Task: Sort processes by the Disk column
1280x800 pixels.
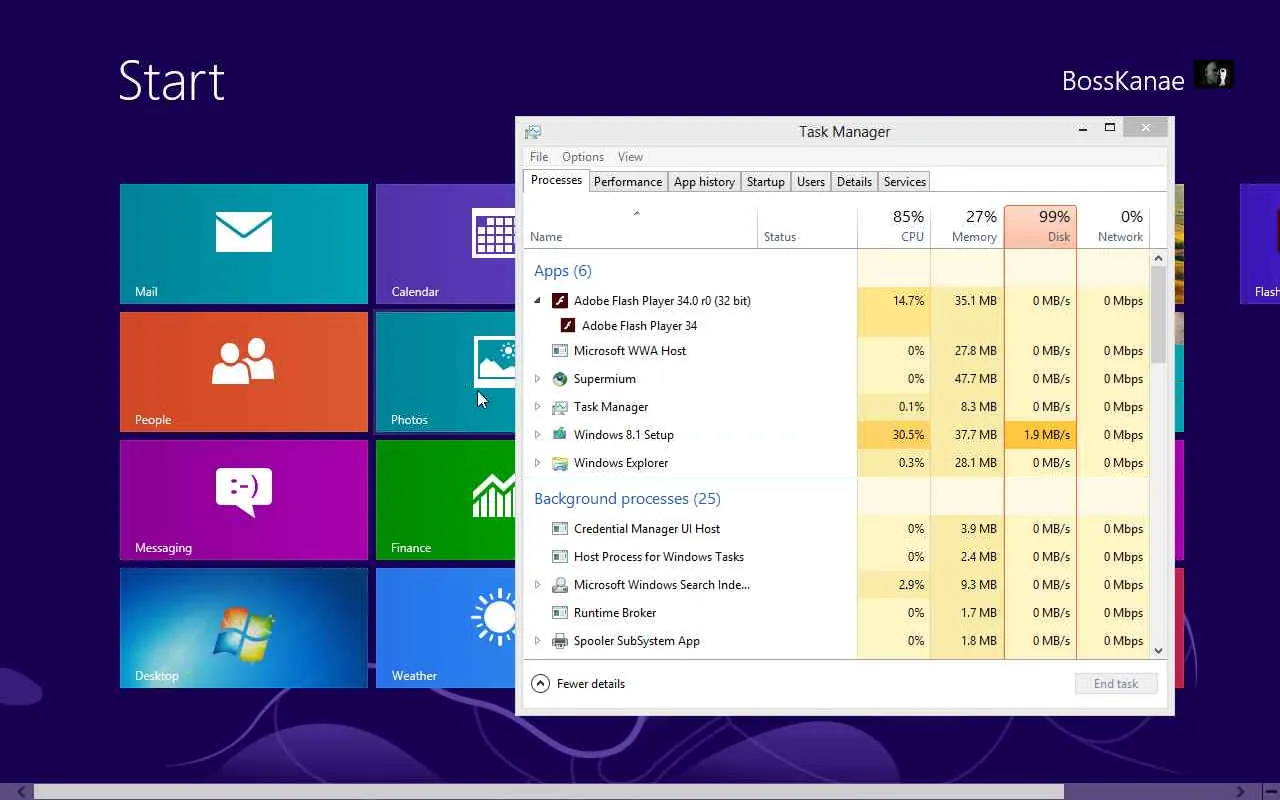Action: tap(1040, 227)
